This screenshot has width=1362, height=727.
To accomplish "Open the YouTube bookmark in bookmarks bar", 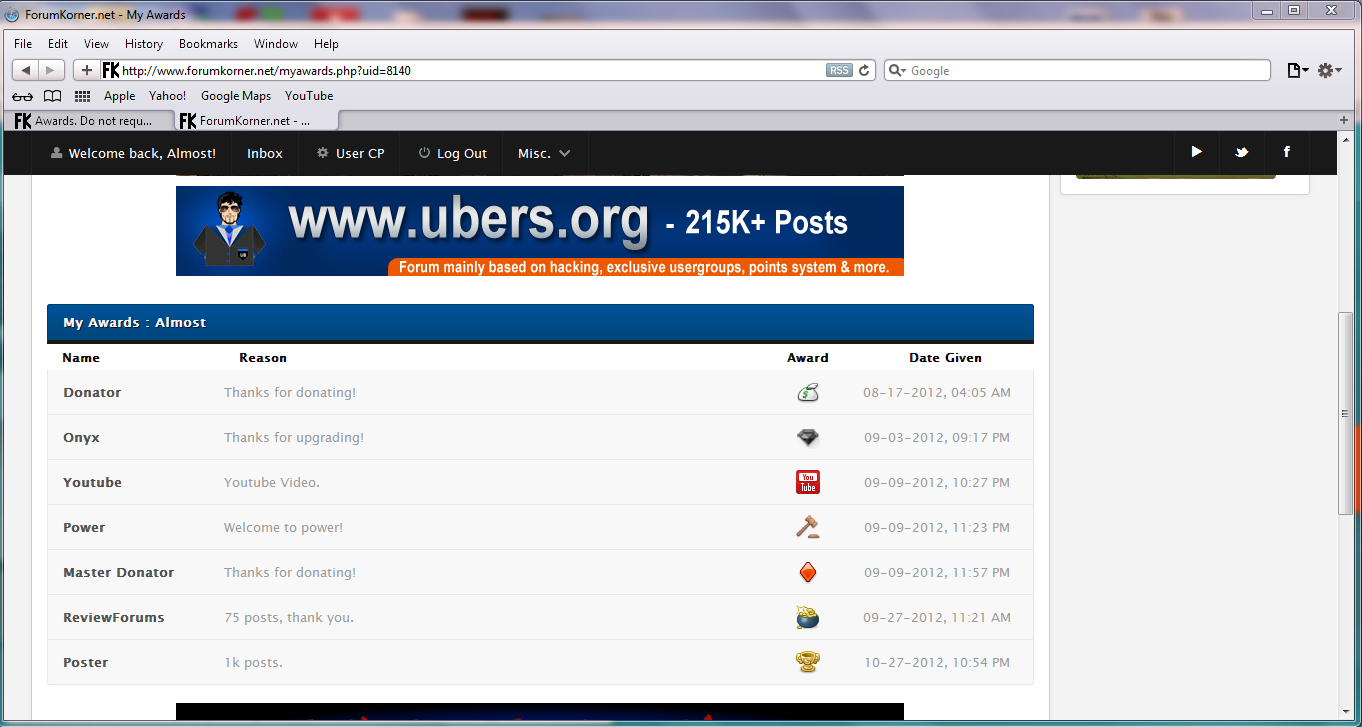I will tap(309, 96).
